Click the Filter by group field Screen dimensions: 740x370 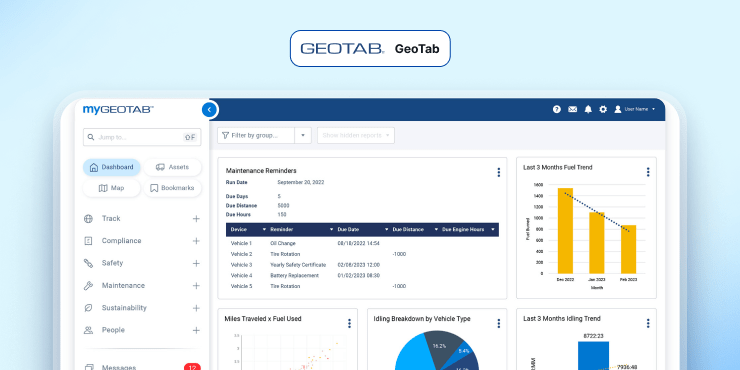(x=256, y=135)
